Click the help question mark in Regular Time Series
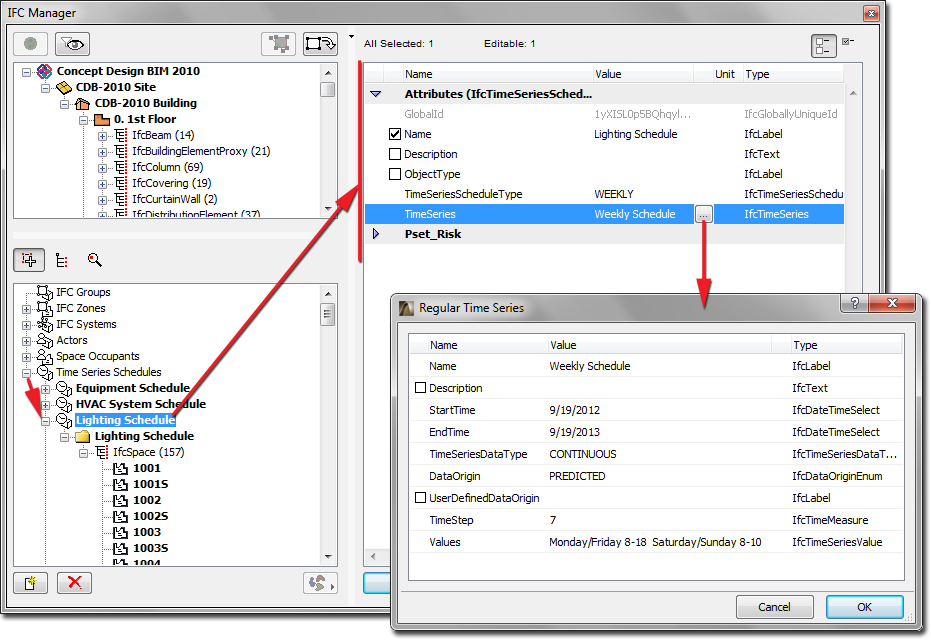 tap(854, 303)
